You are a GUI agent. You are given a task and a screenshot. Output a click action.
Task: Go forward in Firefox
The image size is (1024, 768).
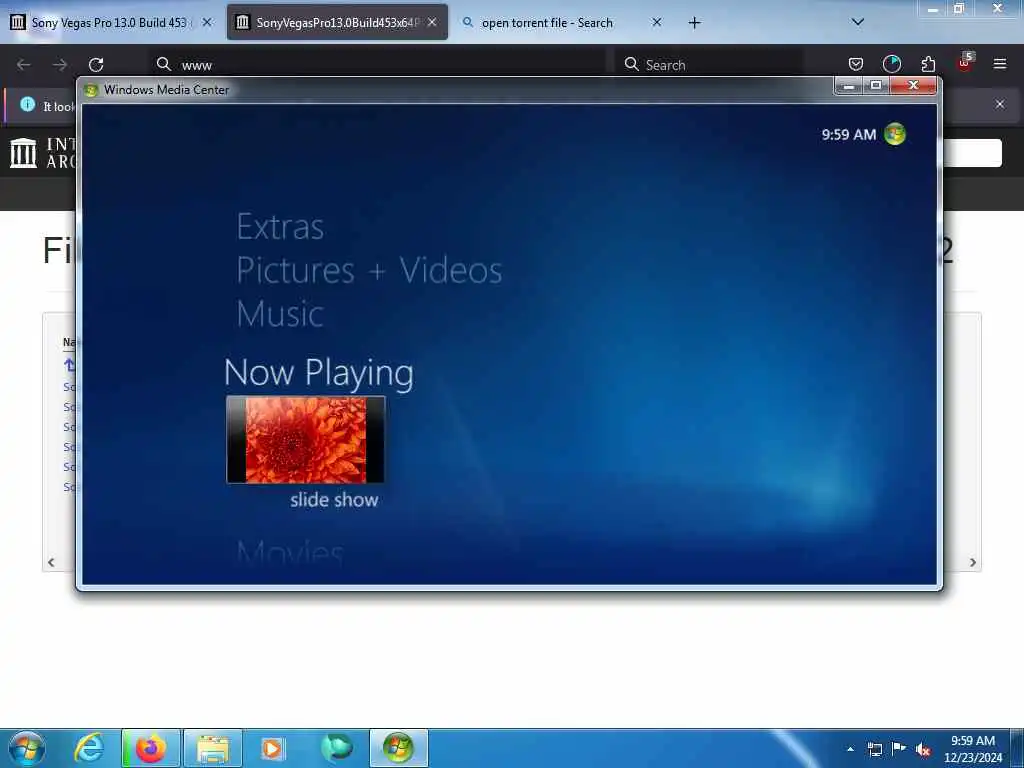point(60,65)
